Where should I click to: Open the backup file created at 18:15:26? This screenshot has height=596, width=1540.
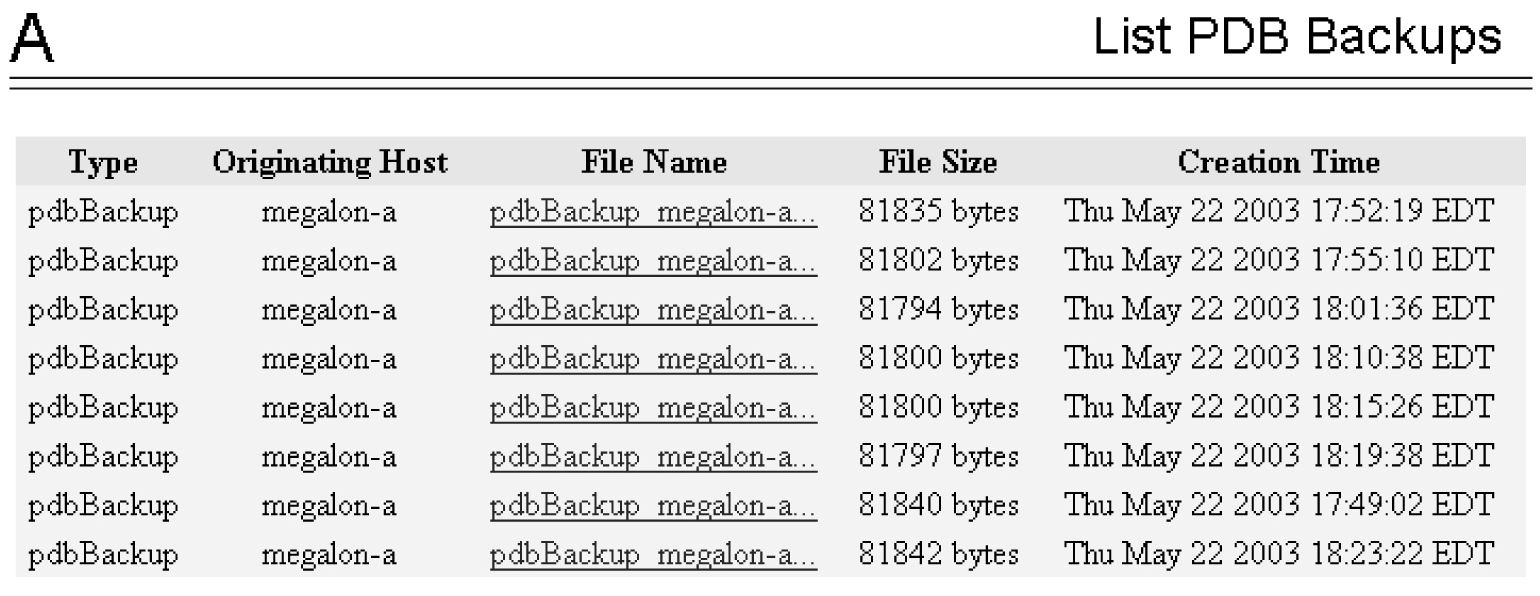click(x=653, y=407)
